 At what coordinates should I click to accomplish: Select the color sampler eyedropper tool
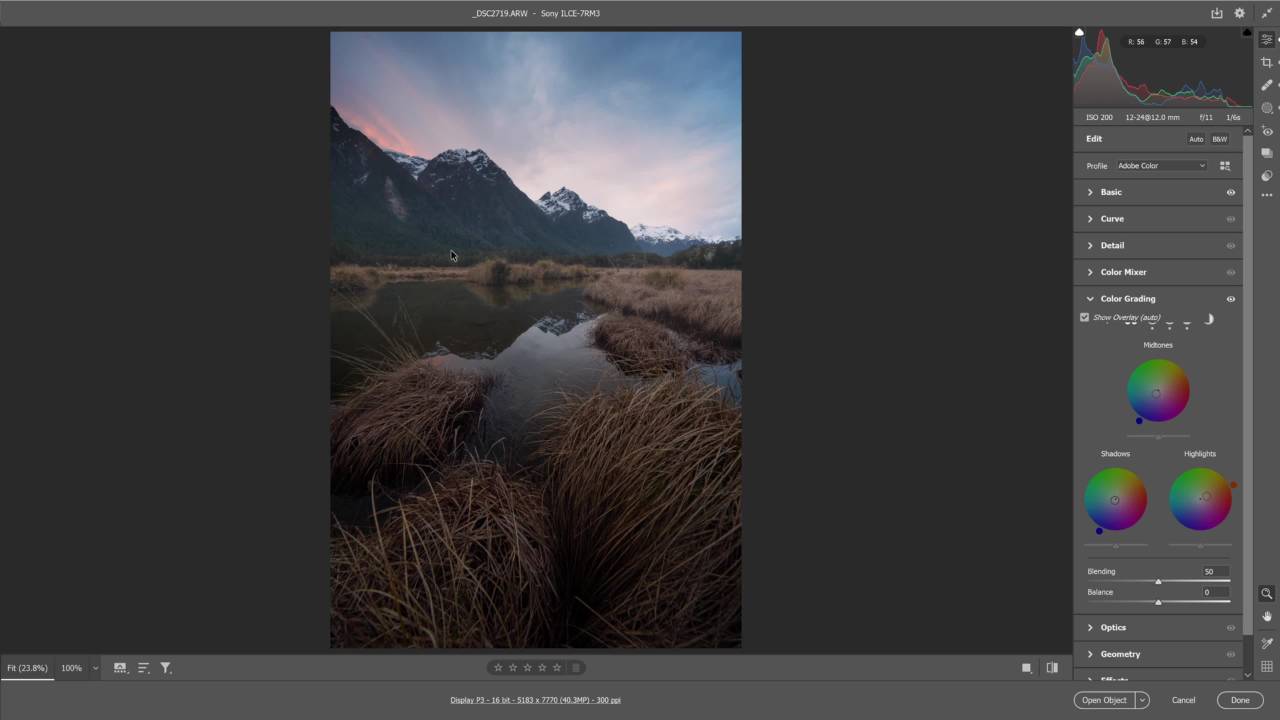1267,643
